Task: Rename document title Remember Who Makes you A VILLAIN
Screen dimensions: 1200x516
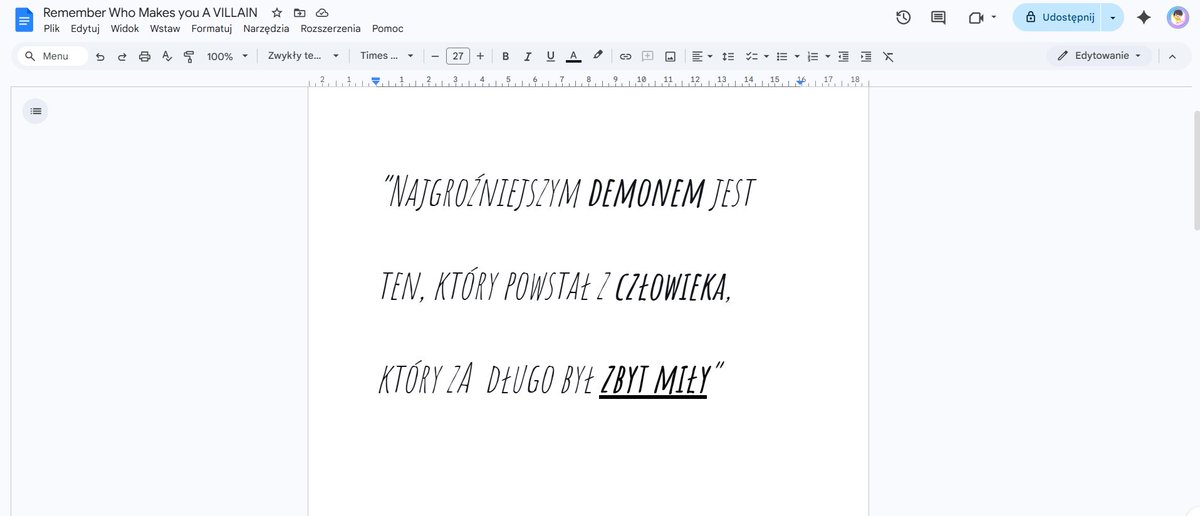Action: point(150,12)
